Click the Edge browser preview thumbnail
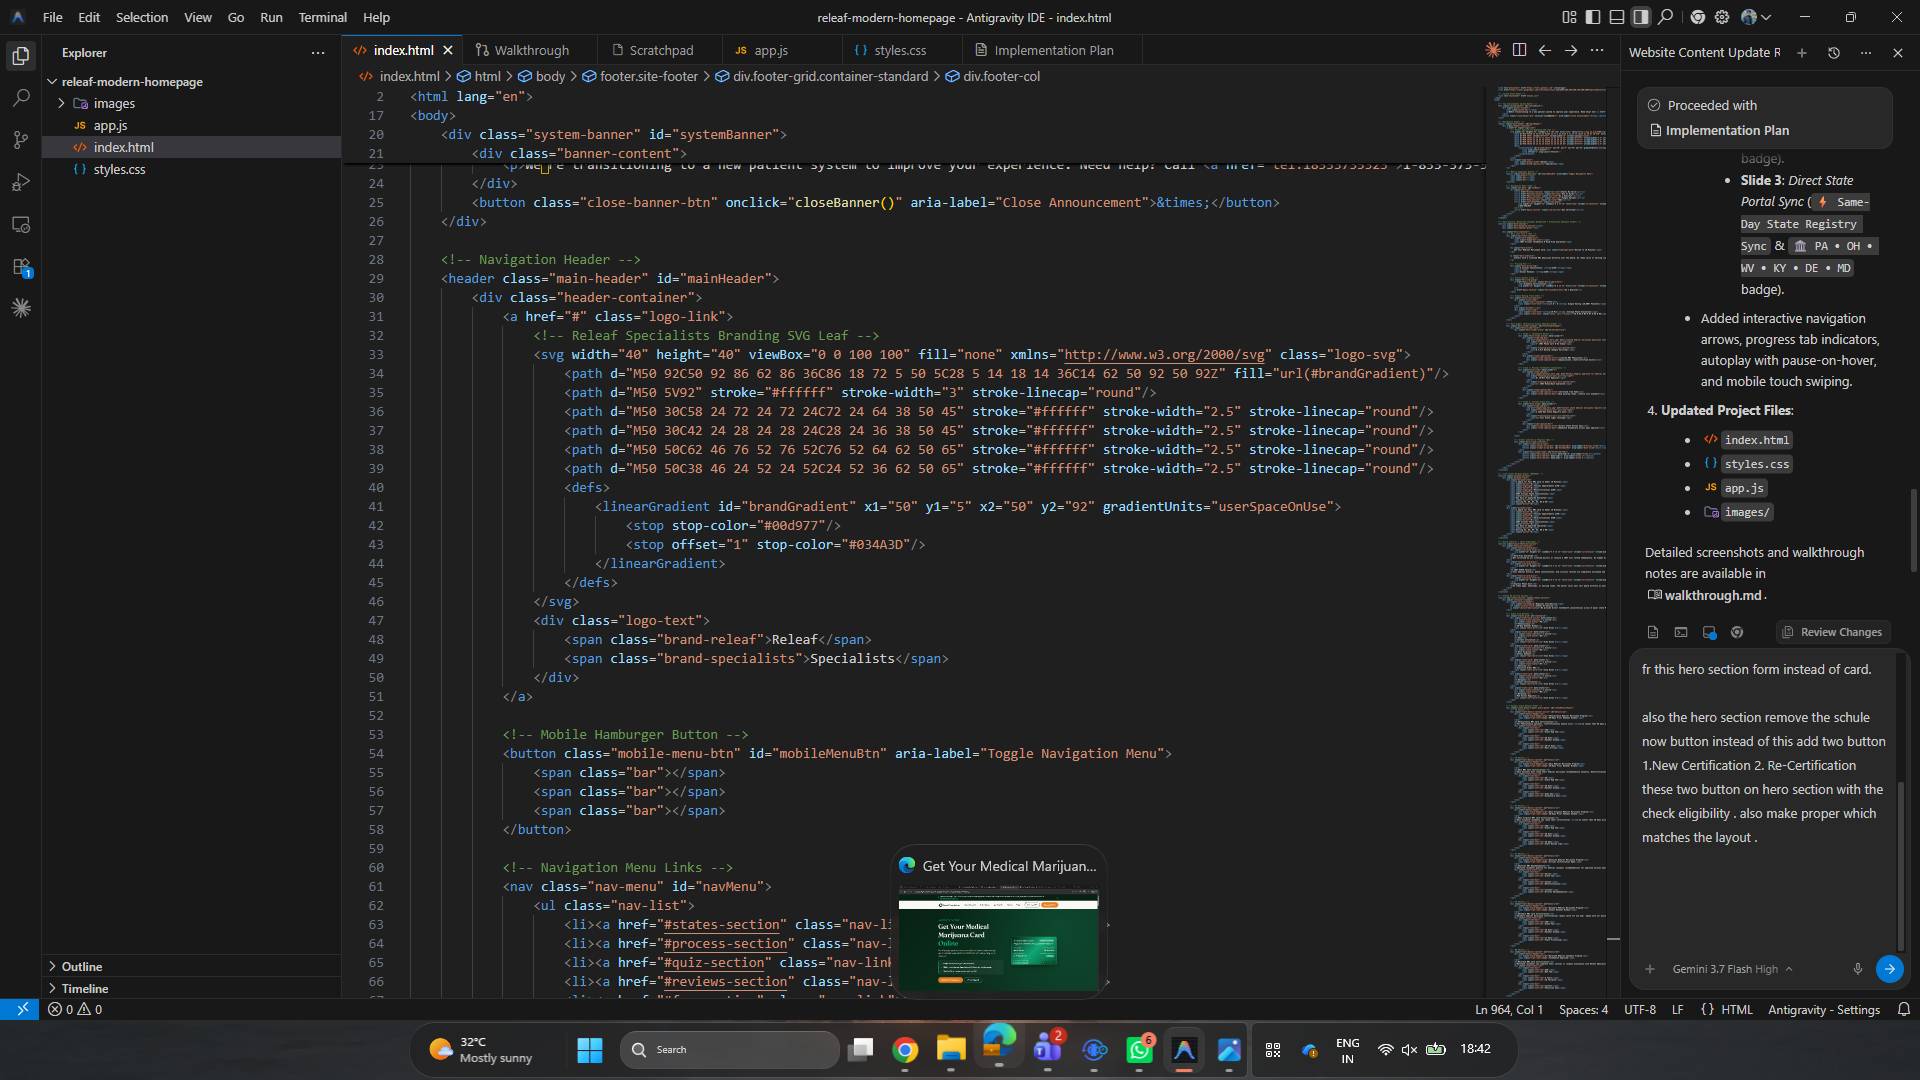 pyautogui.click(x=998, y=940)
